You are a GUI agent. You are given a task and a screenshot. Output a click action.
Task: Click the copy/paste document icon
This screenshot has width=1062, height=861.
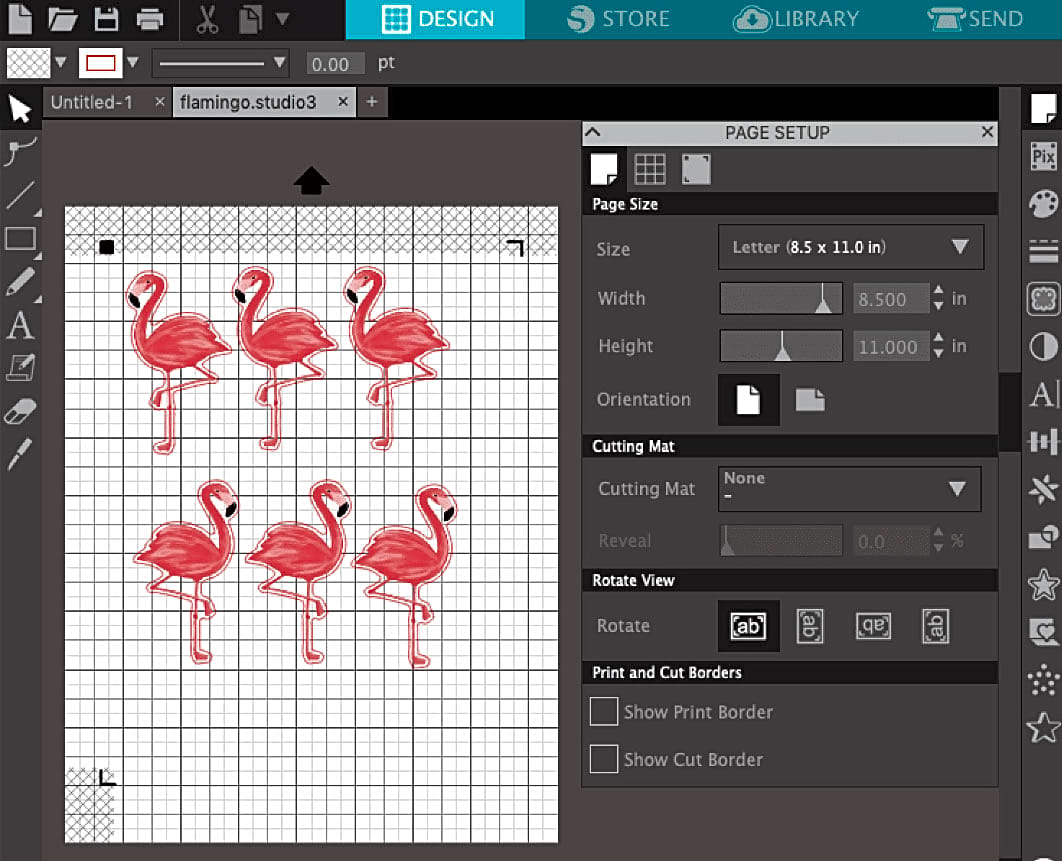[x=251, y=20]
